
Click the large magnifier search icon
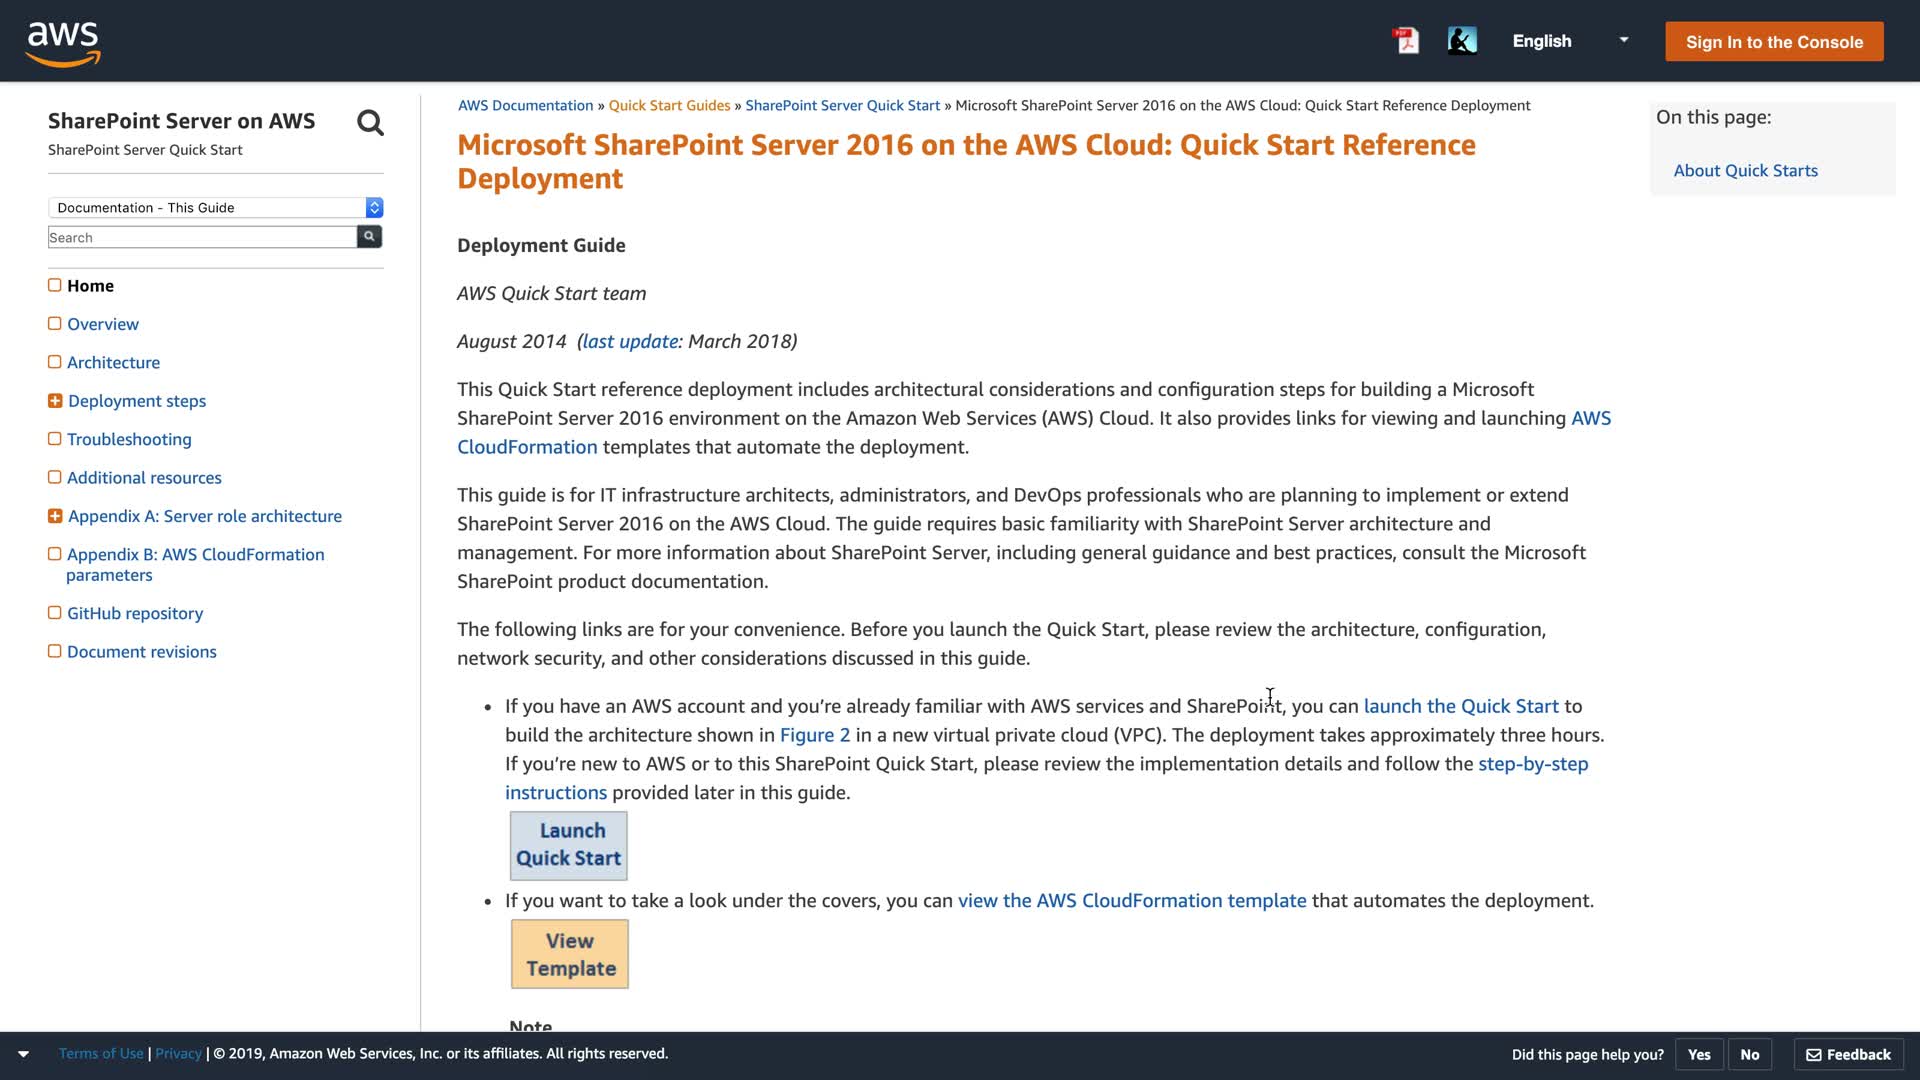370,123
